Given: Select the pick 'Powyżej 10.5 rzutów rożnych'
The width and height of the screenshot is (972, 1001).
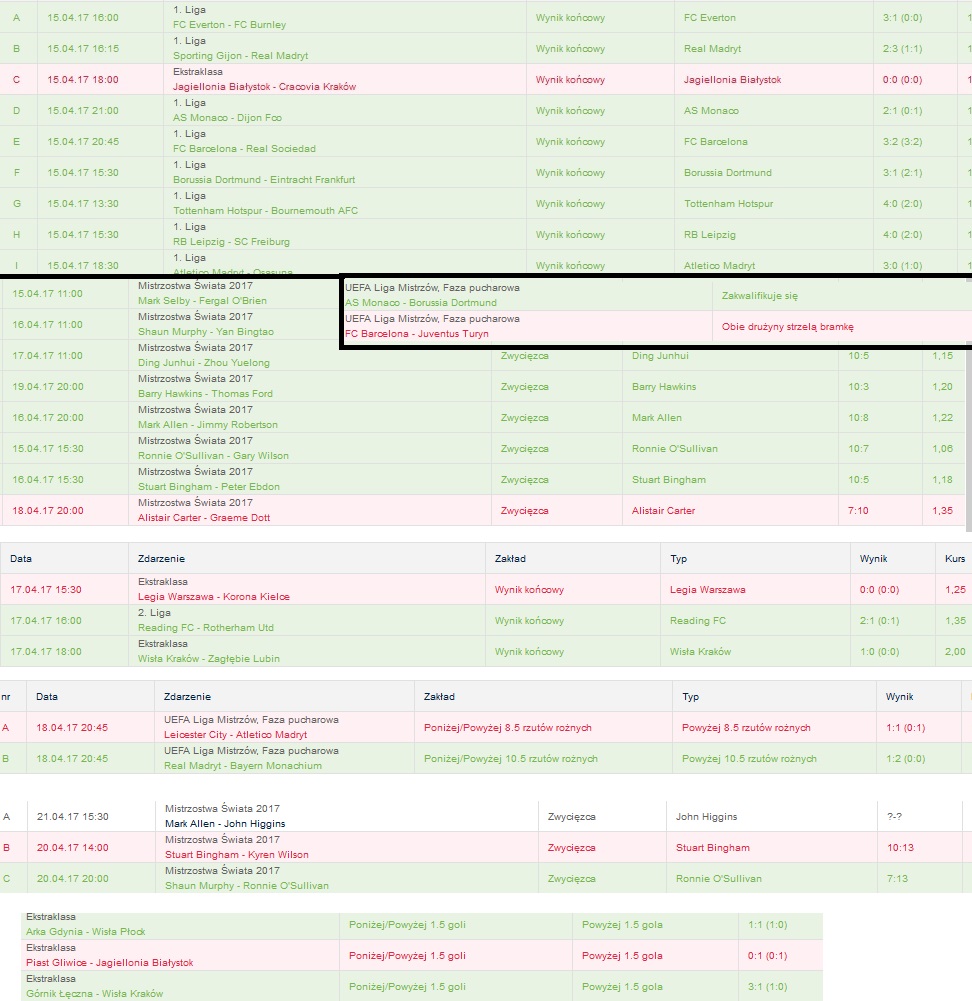Looking at the screenshot, I should tap(749, 759).
